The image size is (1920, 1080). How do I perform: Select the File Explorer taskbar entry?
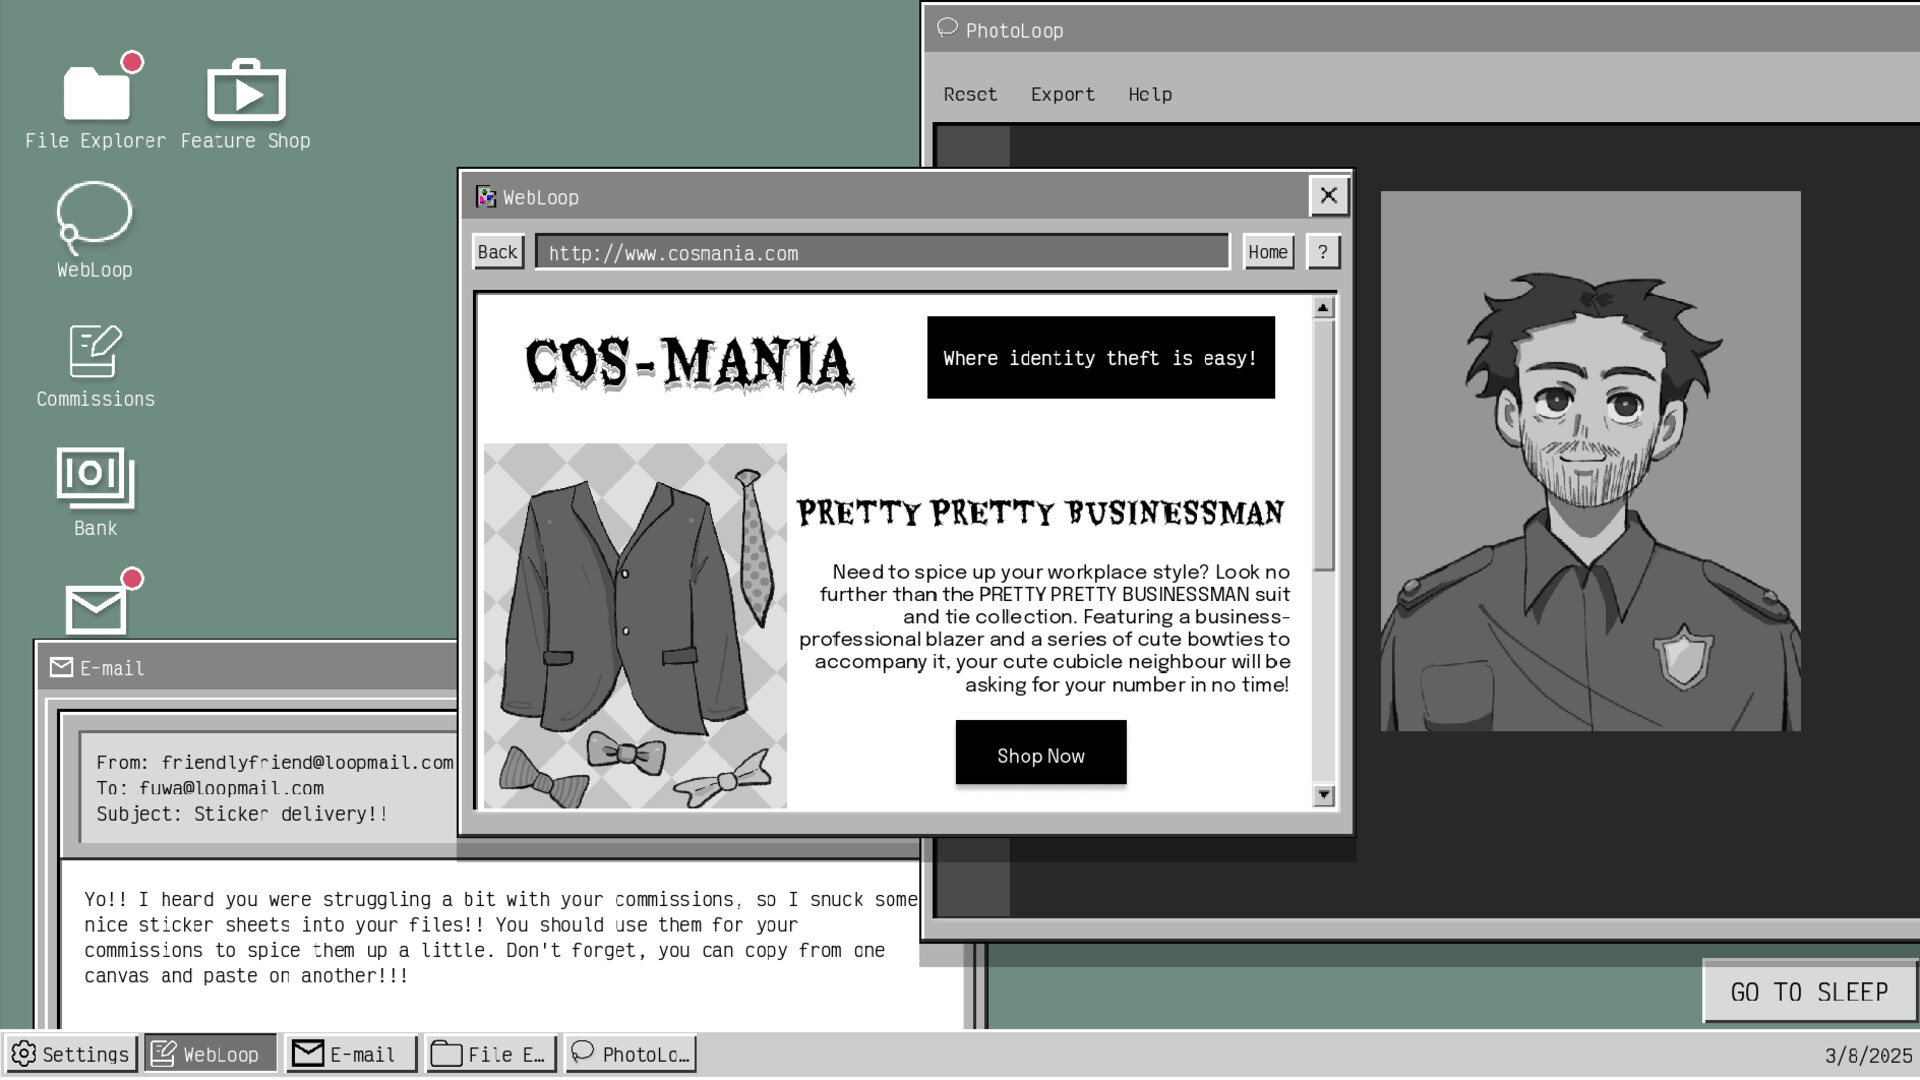[x=491, y=1053]
